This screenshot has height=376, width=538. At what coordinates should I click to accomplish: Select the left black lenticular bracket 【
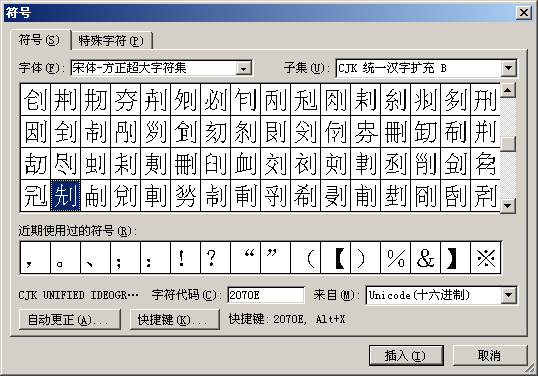pyautogui.click(x=336, y=258)
